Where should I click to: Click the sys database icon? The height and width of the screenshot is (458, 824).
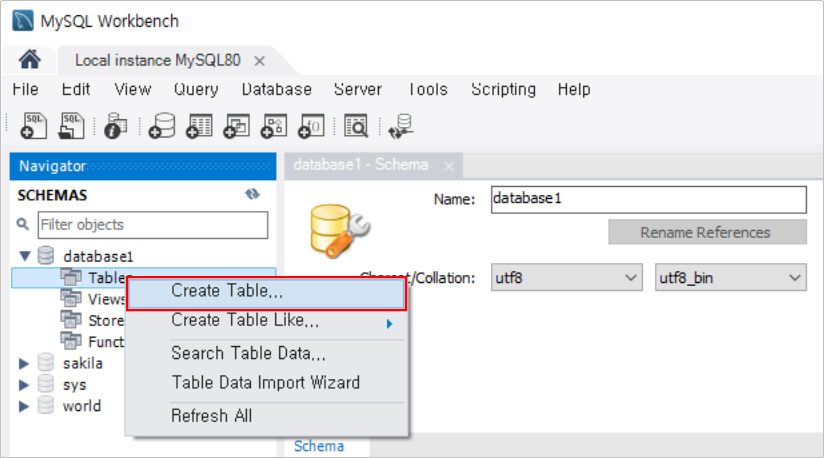pos(46,384)
